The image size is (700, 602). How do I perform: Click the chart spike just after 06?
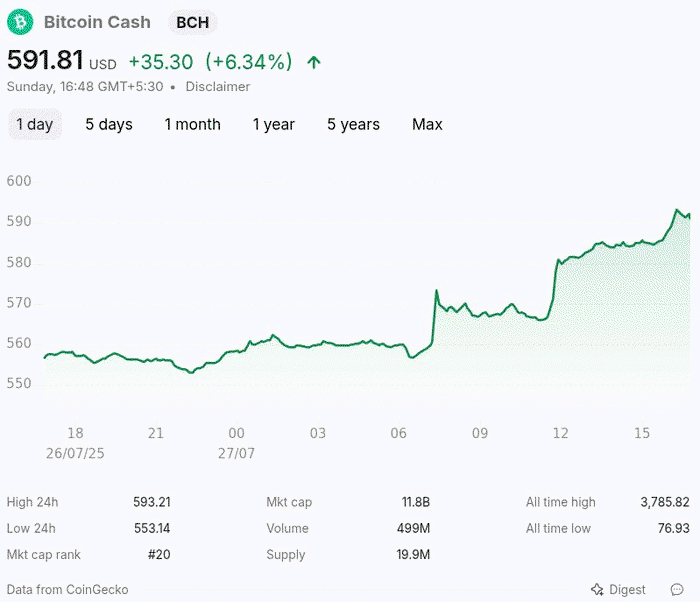[x=436, y=291]
